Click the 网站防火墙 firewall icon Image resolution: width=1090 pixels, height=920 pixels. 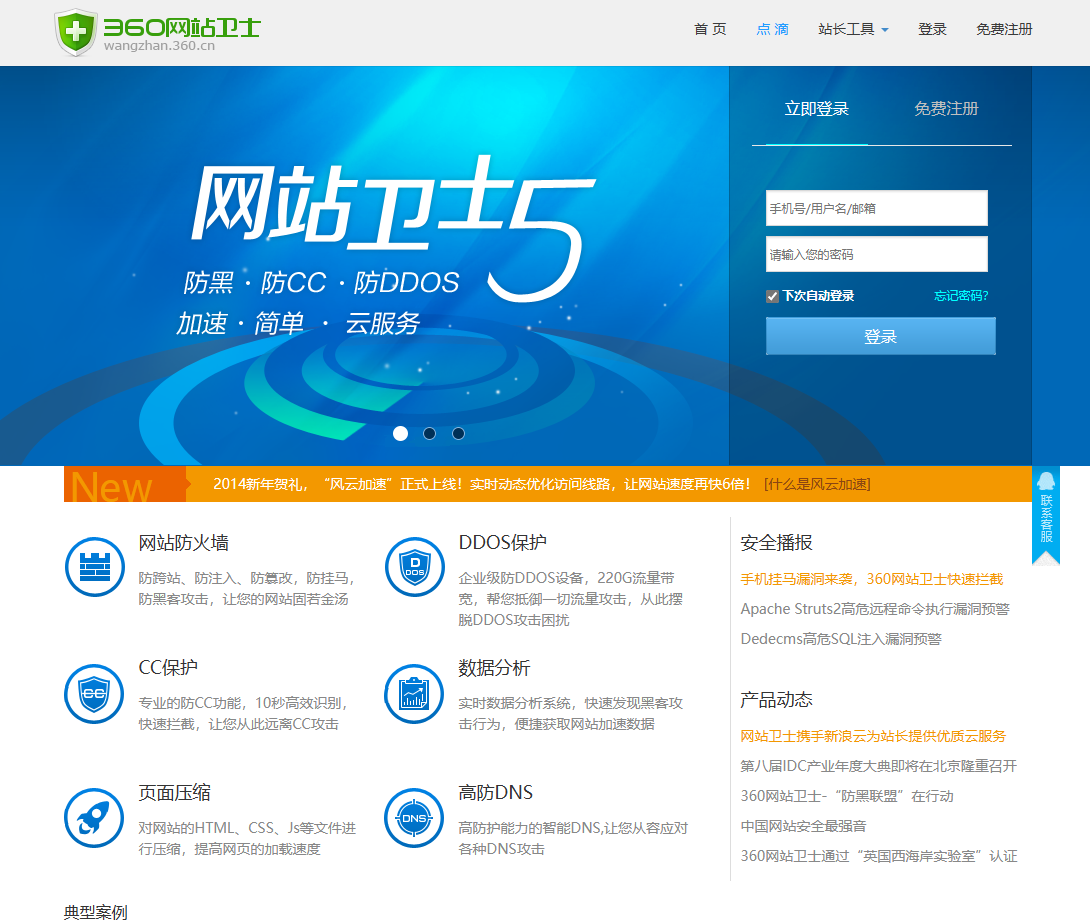click(95, 567)
